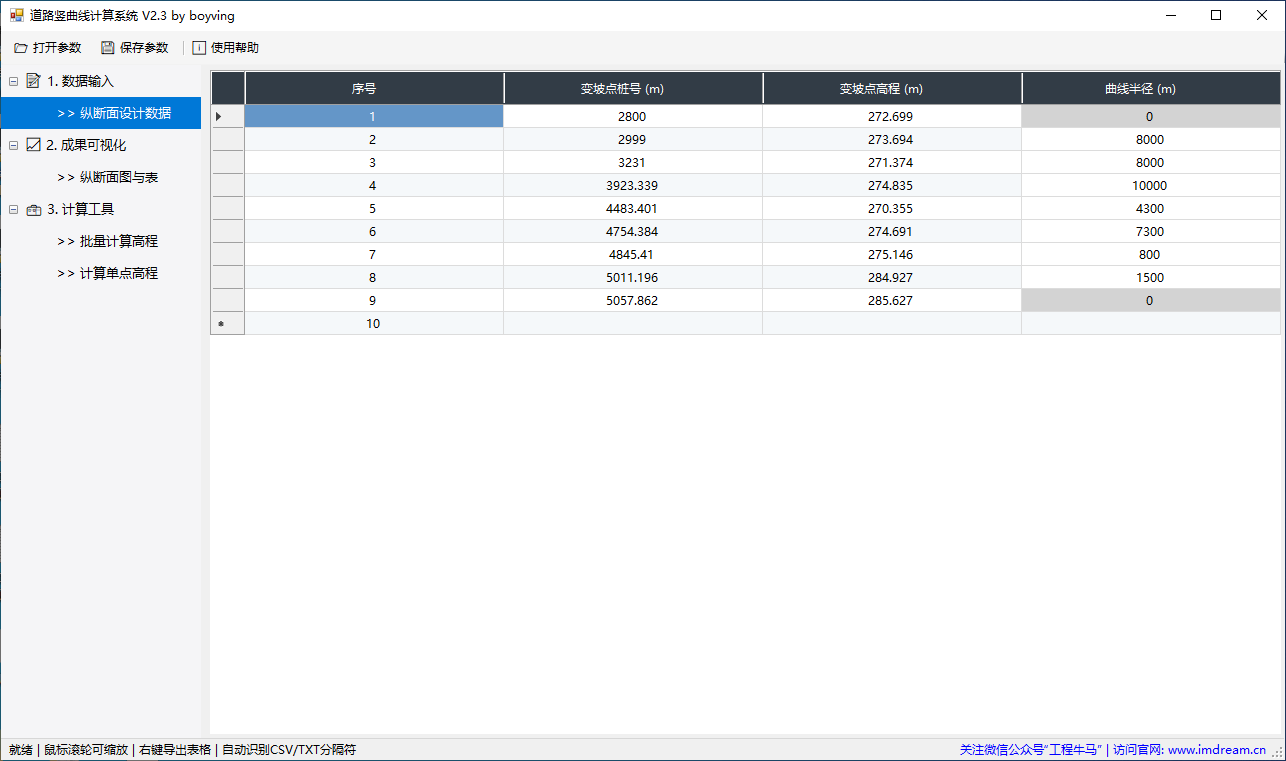This screenshot has width=1286, height=761.
Task: Click the 曲线半径 column header
Action: pyautogui.click(x=1150, y=88)
